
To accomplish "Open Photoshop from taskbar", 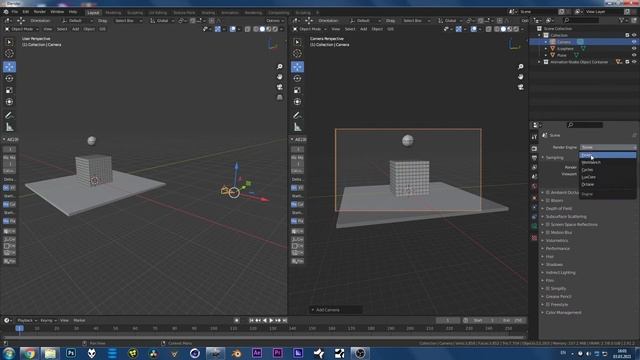I will coord(71,353).
